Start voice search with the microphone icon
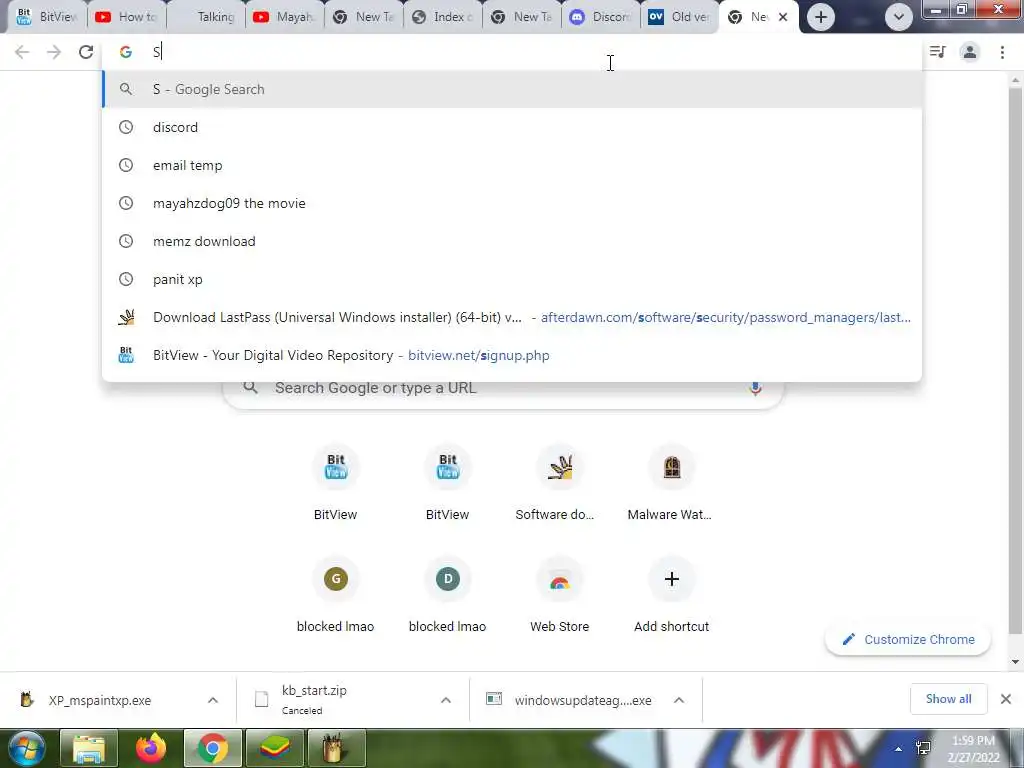Image resolution: width=1024 pixels, height=768 pixels. click(755, 388)
